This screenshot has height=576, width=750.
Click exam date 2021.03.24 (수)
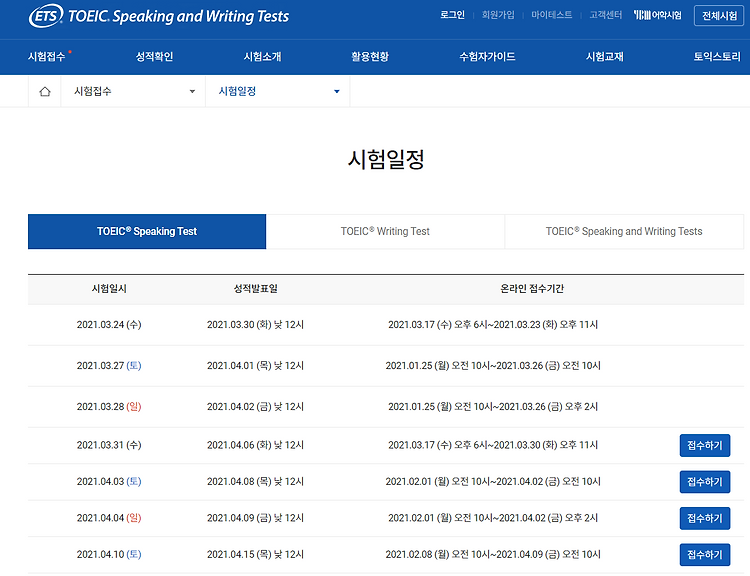pos(109,324)
